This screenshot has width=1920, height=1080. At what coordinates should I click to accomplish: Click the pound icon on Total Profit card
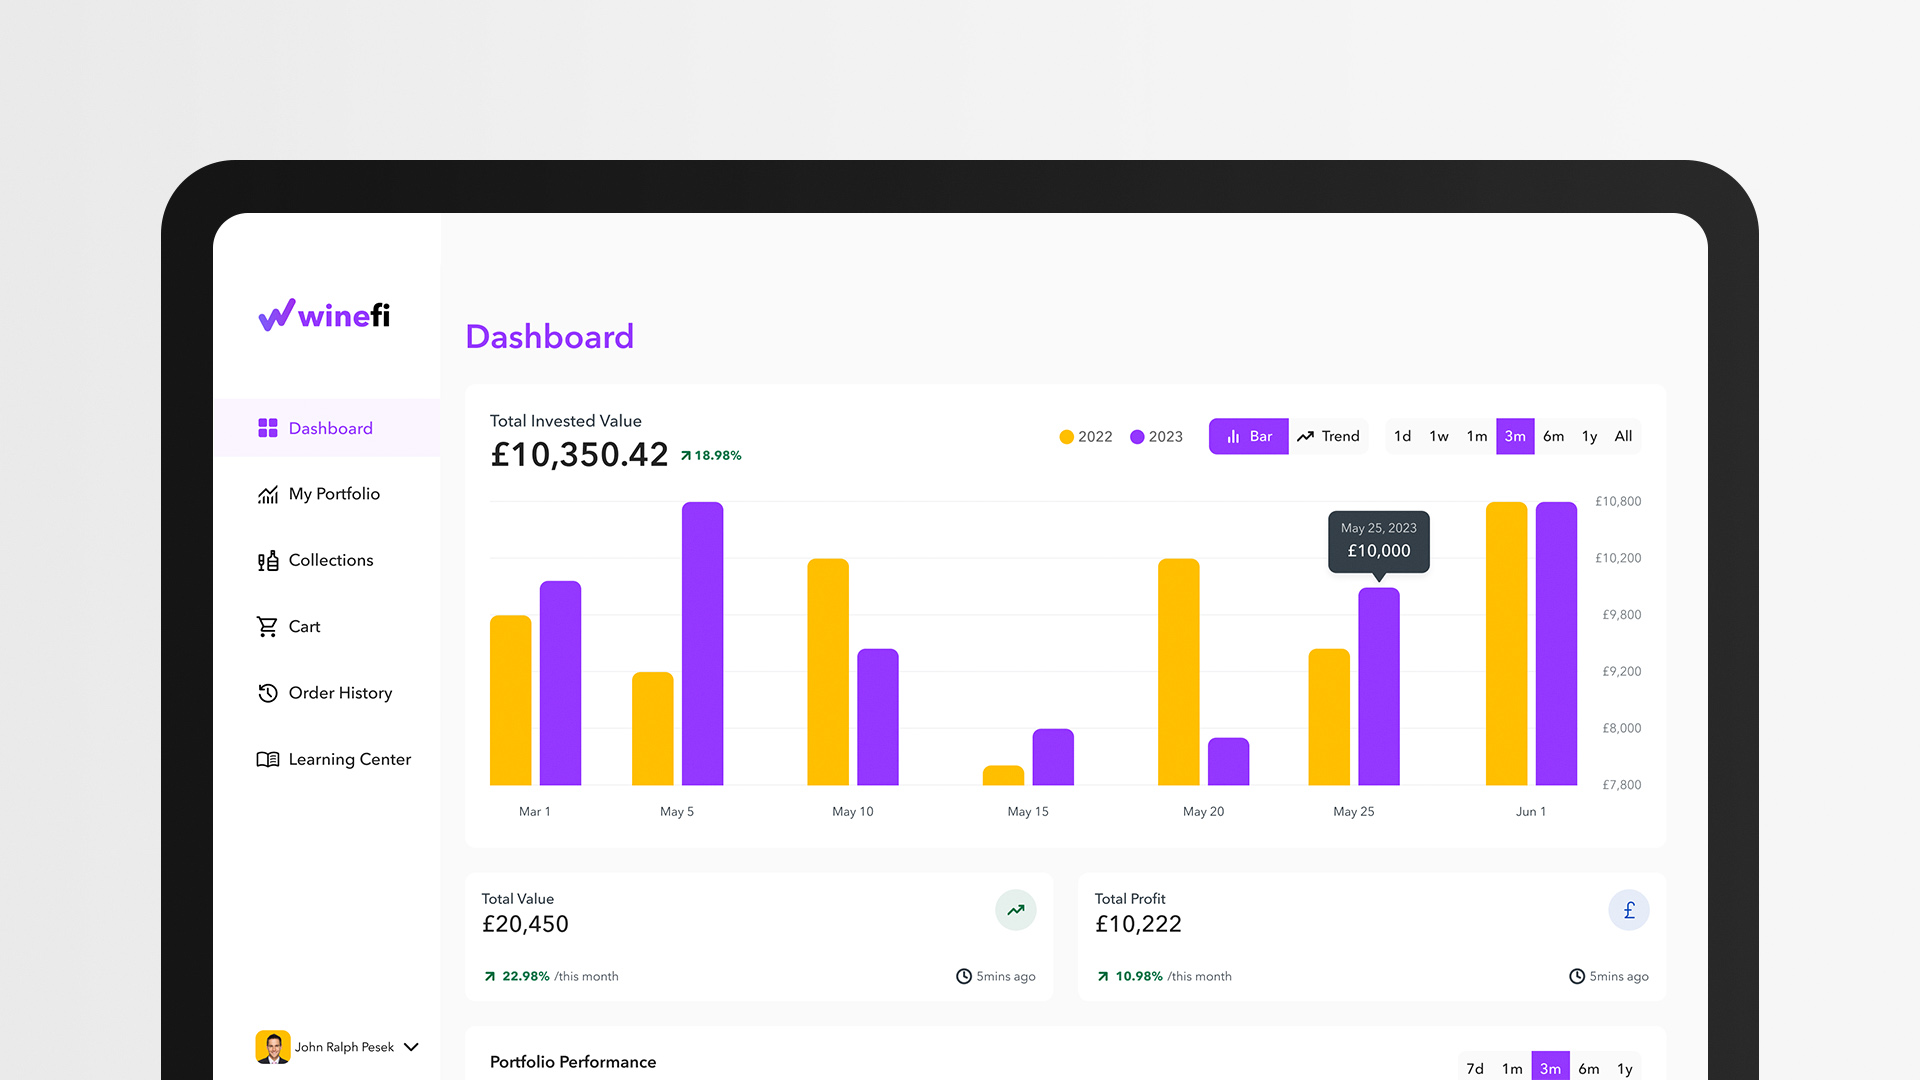[x=1628, y=910]
